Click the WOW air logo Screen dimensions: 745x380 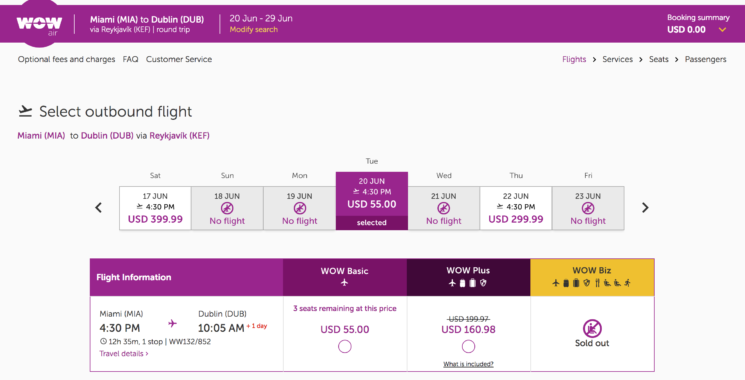coord(39,25)
